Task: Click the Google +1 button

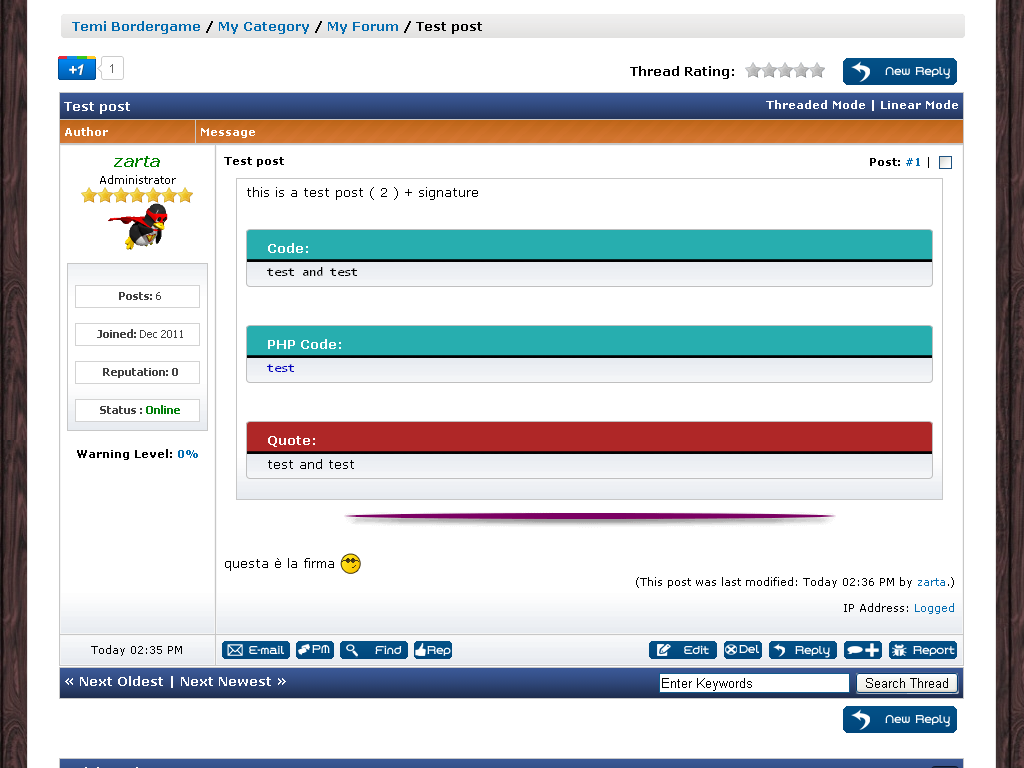Action: pos(77,69)
